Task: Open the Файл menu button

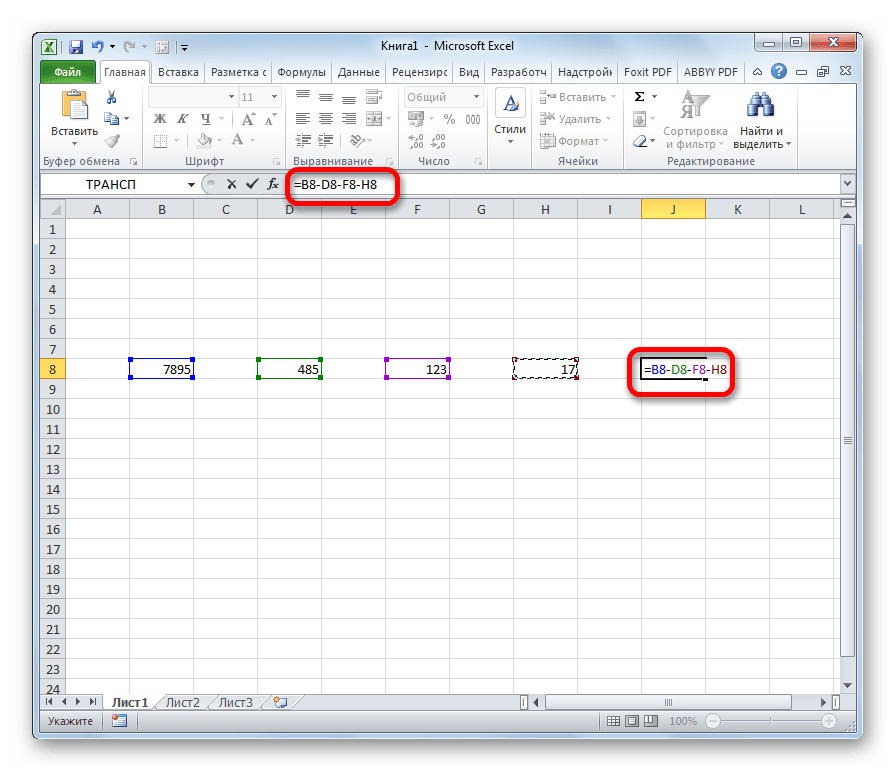Action: pos(68,72)
